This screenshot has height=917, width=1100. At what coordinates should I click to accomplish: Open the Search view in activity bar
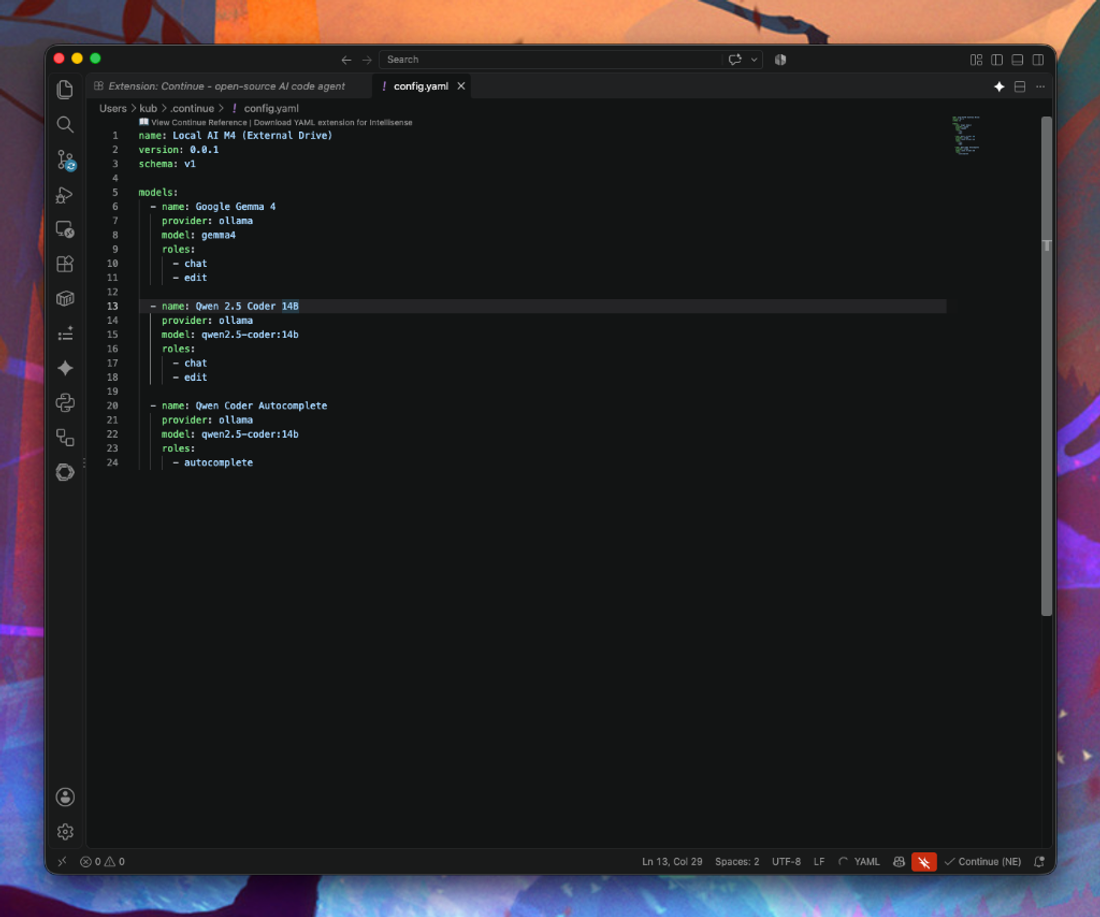point(65,124)
